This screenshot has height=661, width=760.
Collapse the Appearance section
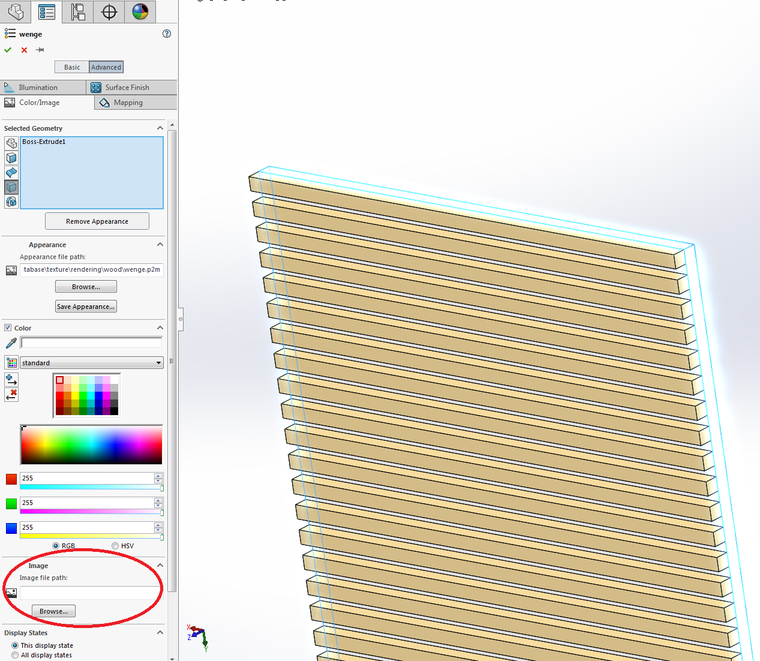tap(160, 244)
